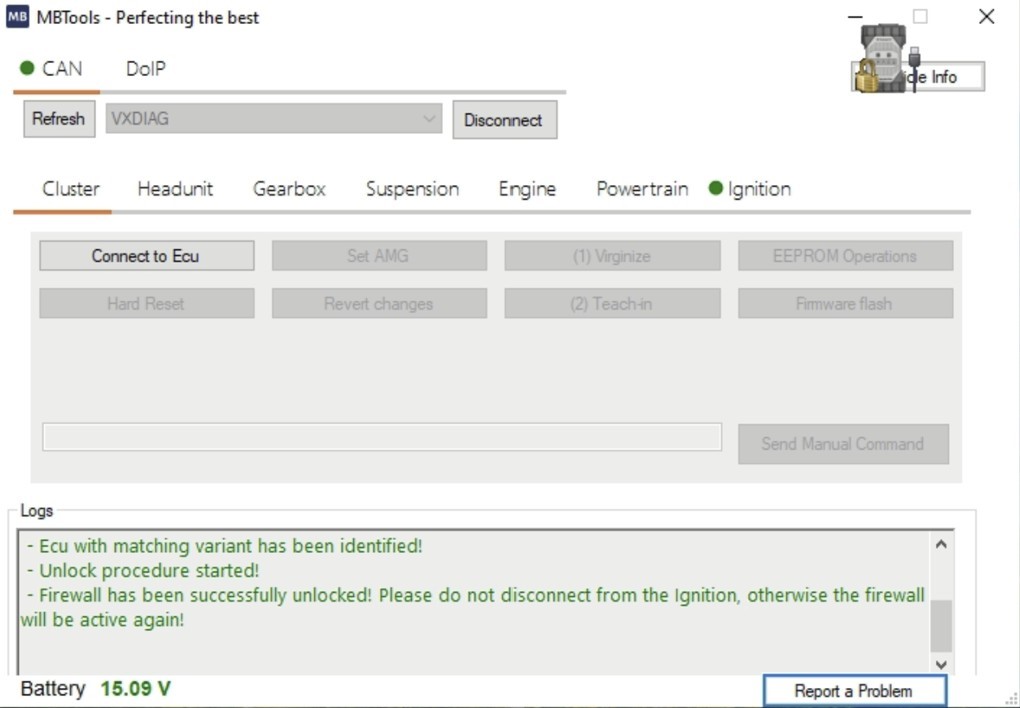This screenshot has height=708, width=1020.
Task: Select the Suspension tab
Action: pos(412,189)
